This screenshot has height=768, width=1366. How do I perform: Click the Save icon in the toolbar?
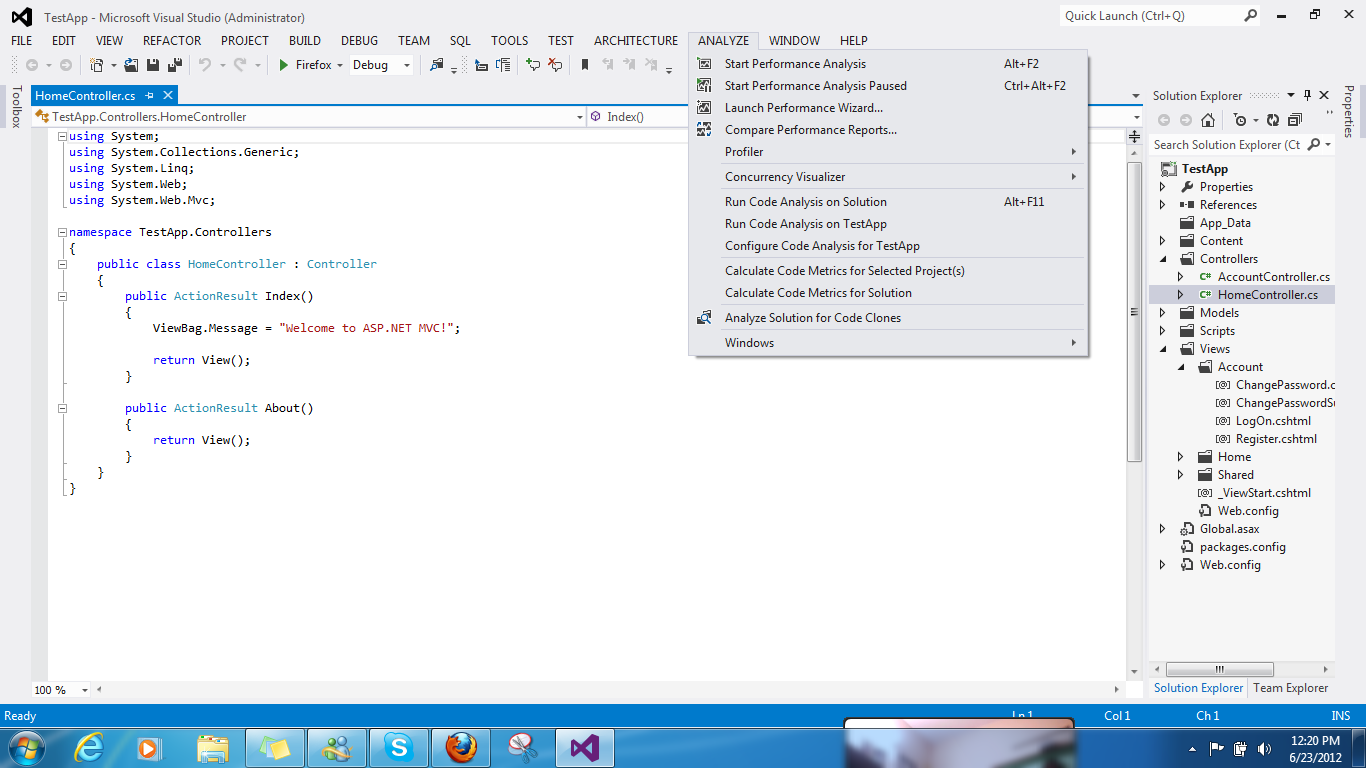(154, 64)
